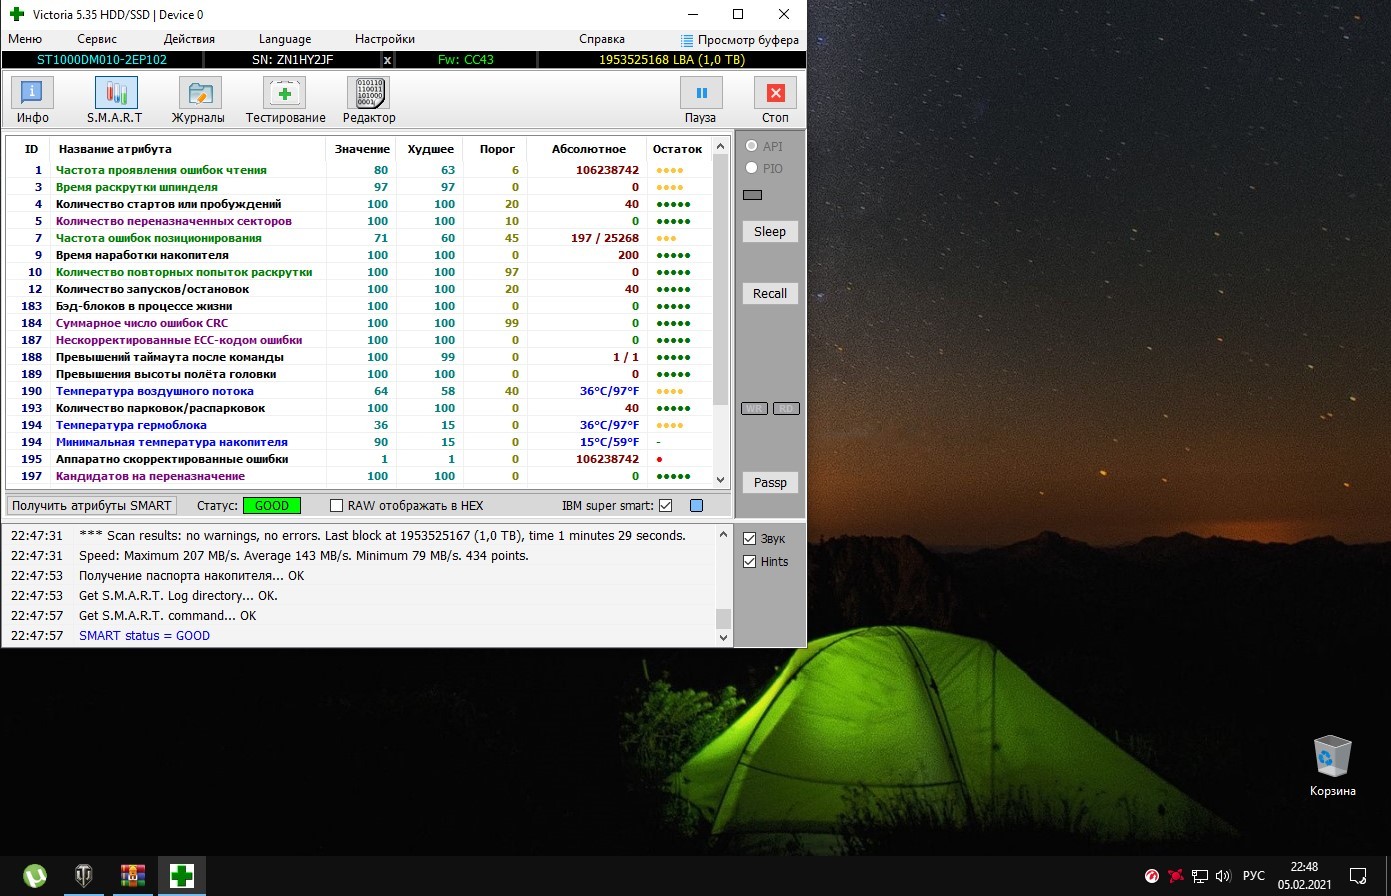Click SMART status = GOOD log line
Viewport: 1391px width, 896px height.
click(x=144, y=636)
